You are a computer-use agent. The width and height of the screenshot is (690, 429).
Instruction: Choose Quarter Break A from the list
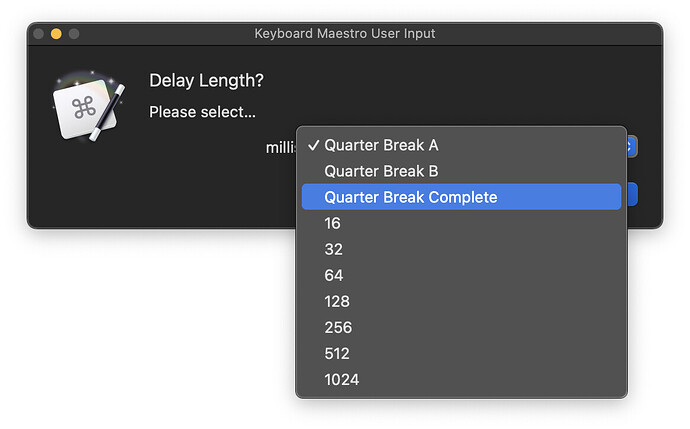(x=381, y=145)
